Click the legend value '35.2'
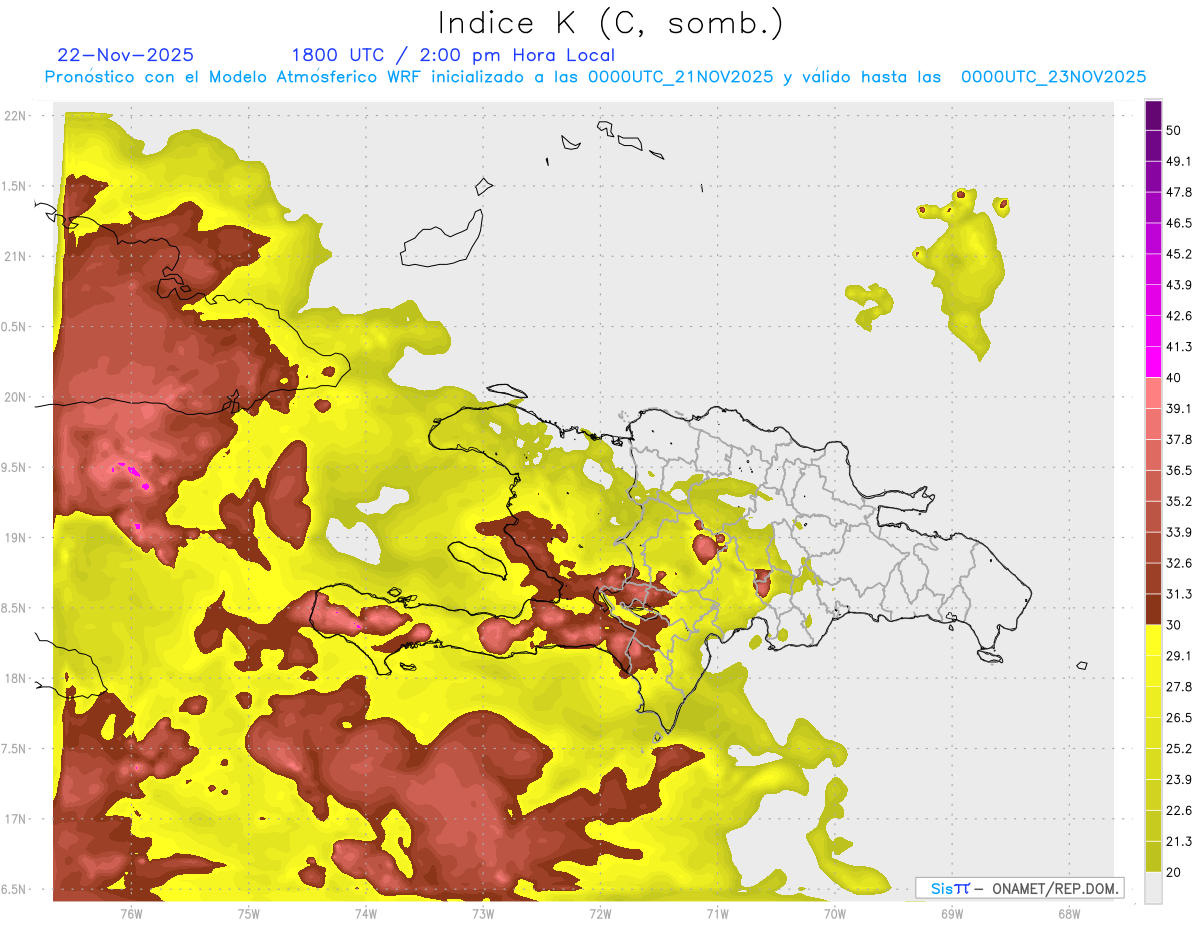Viewport: 1200px width, 927px height. click(1179, 501)
